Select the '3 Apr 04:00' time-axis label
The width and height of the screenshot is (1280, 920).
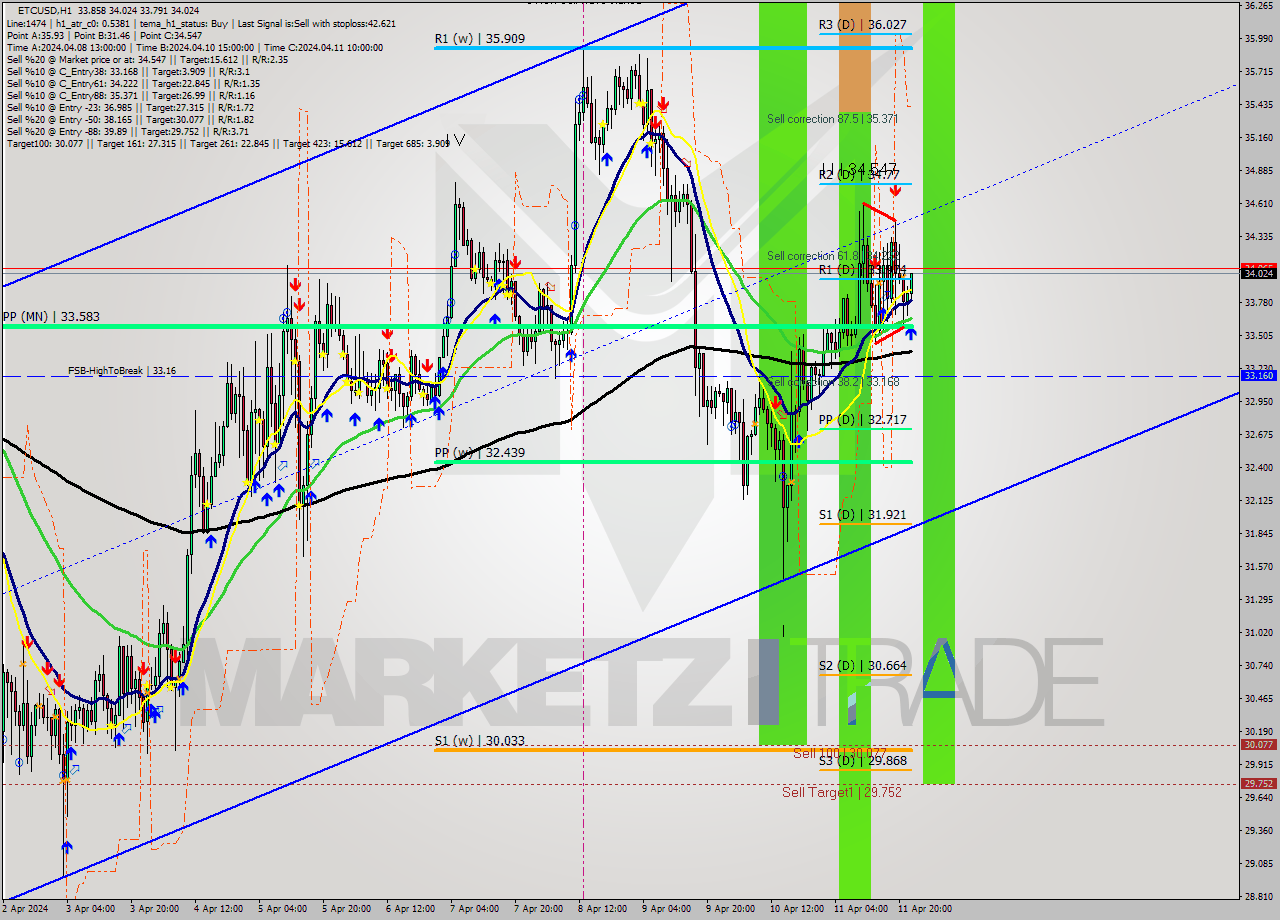[89, 909]
